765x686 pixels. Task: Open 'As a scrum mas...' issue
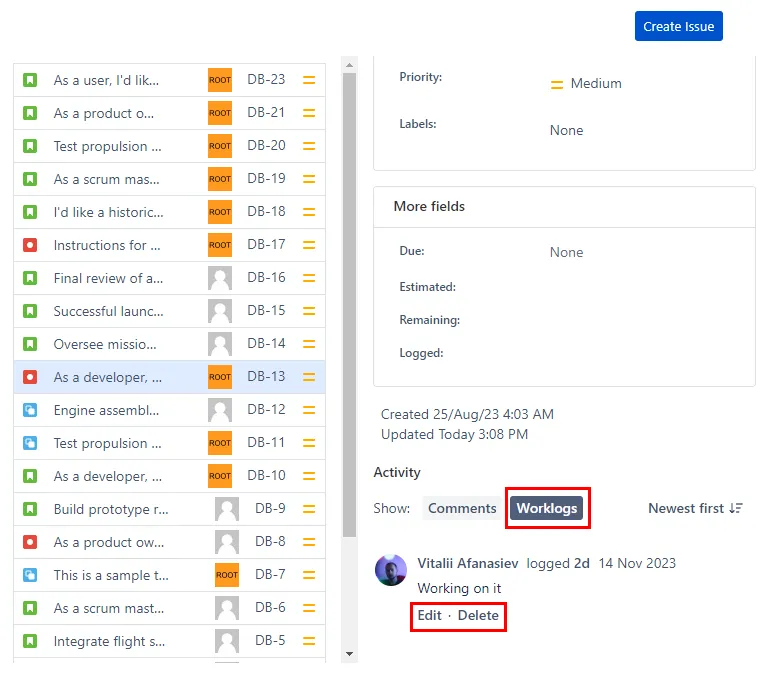pos(106,179)
